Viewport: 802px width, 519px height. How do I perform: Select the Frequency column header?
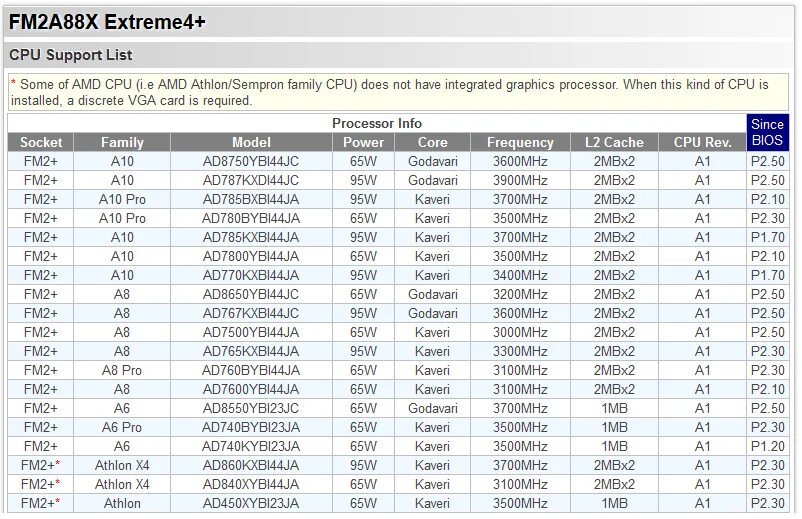click(x=520, y=142)
